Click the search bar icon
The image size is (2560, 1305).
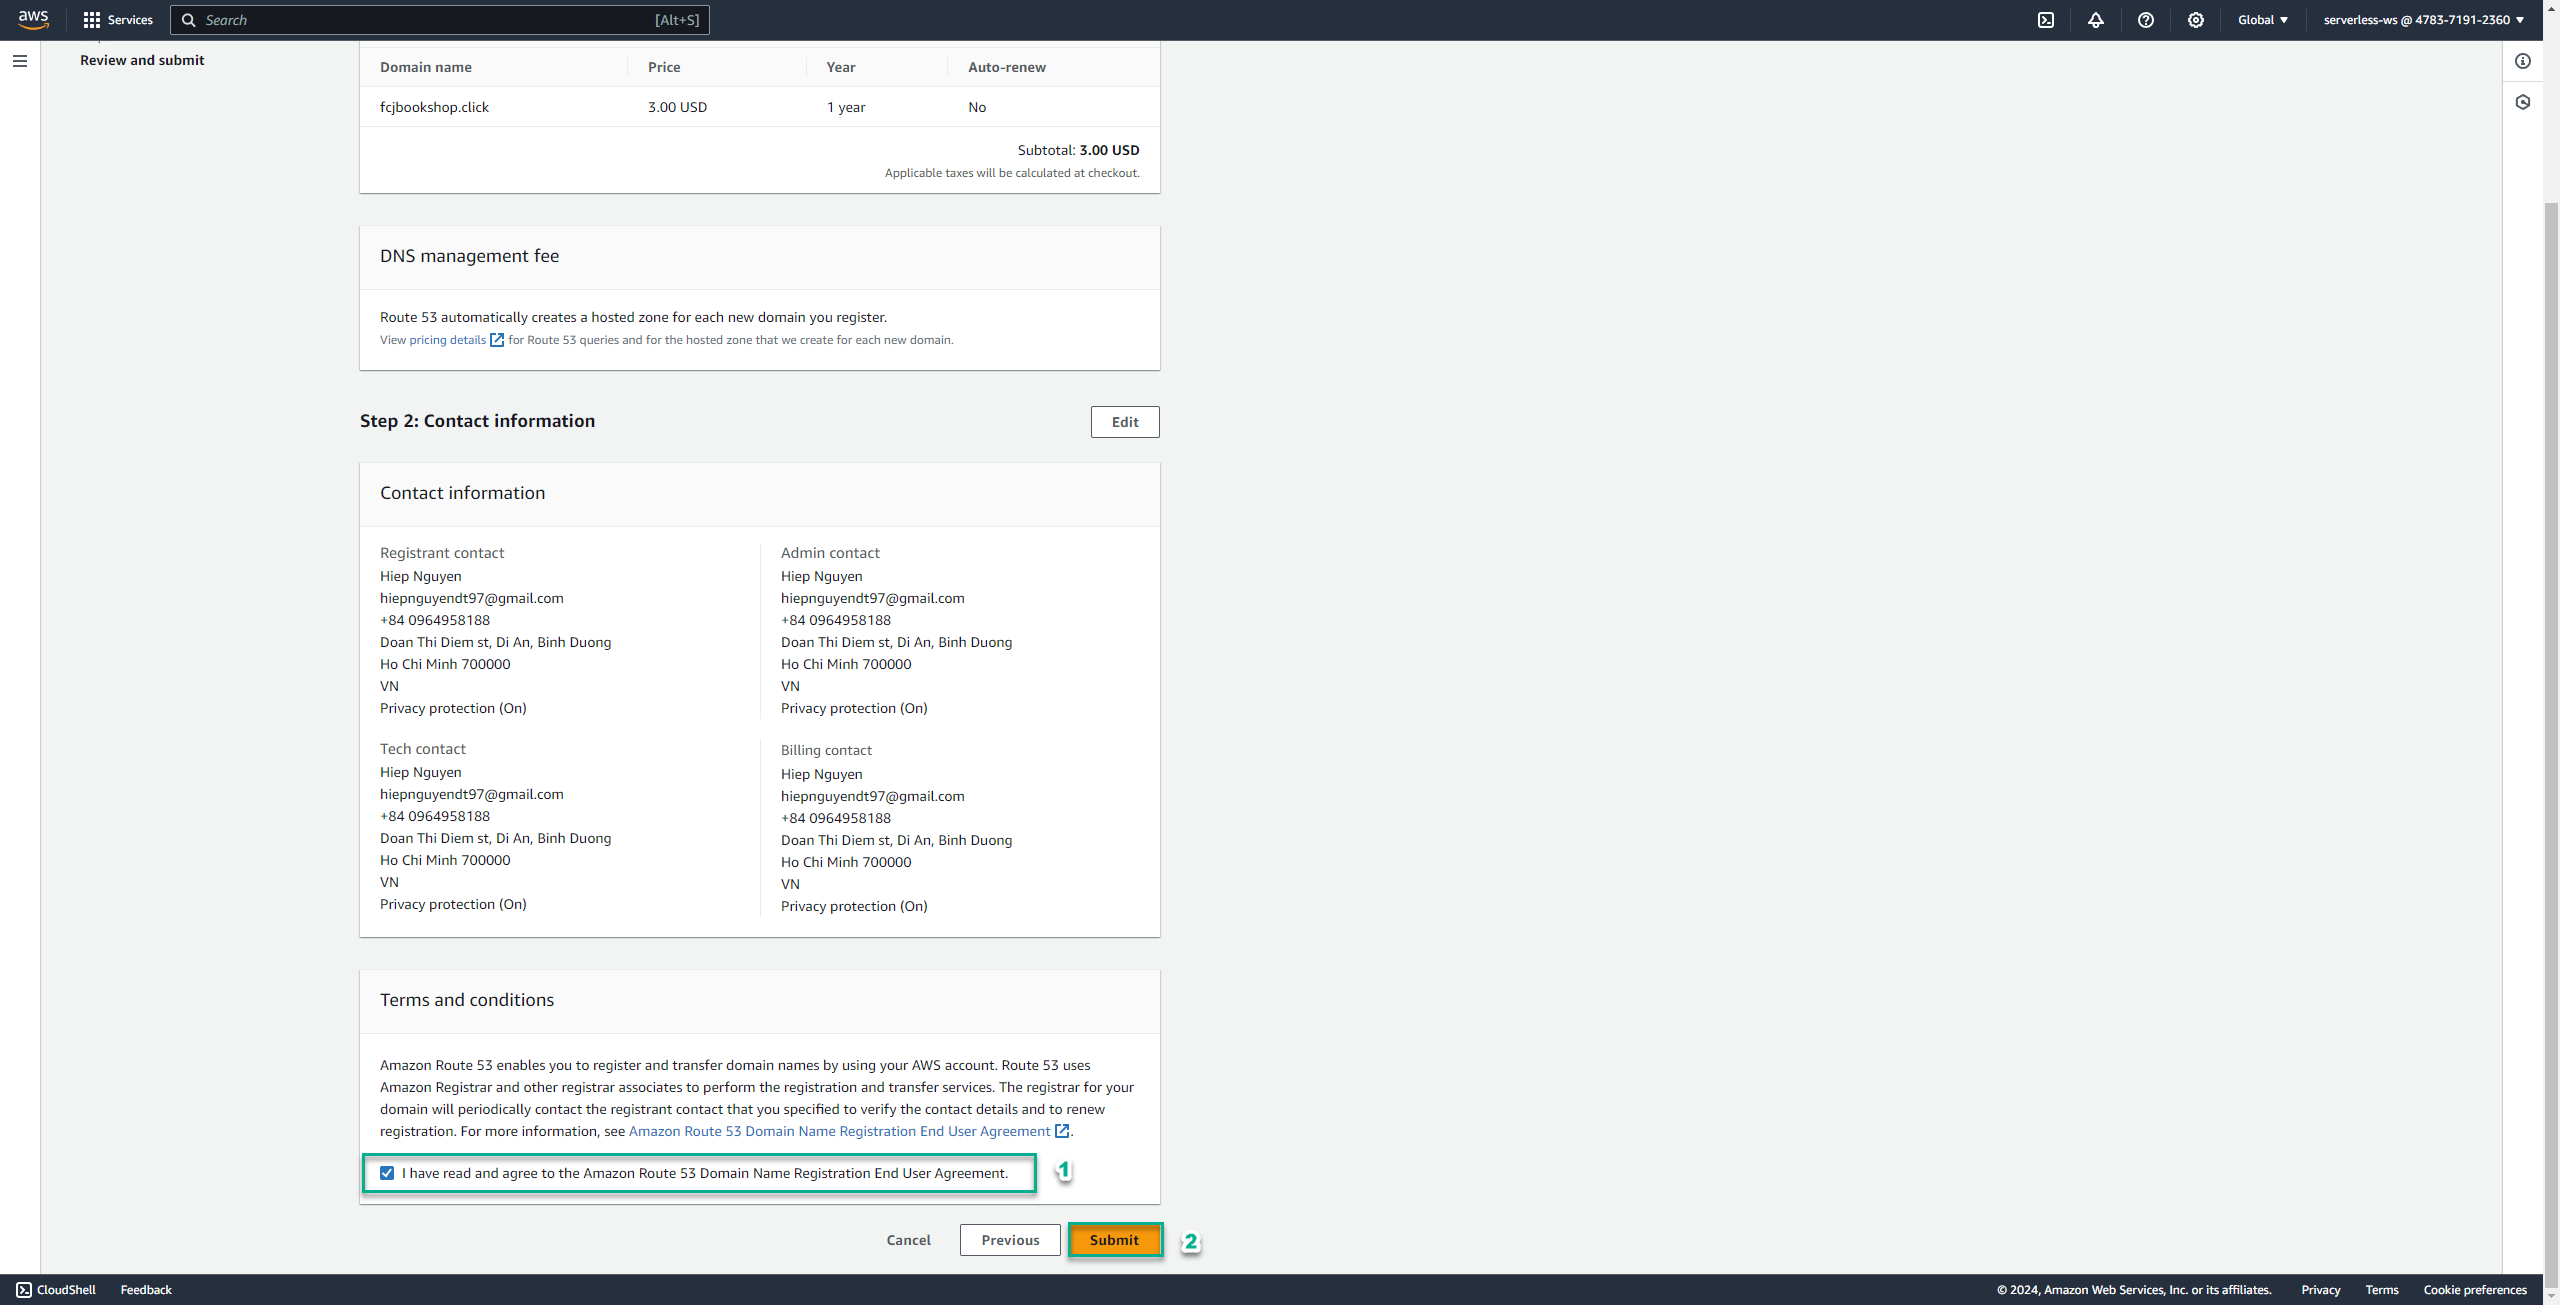coord(188,20)
